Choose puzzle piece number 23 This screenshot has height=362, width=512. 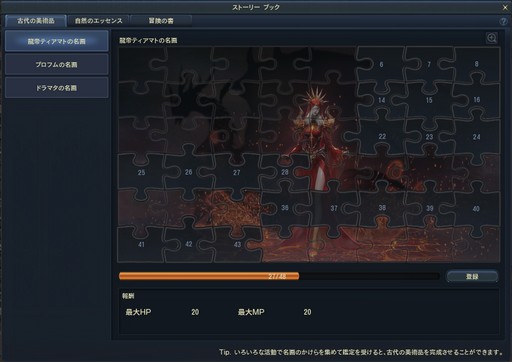(x=429, y=137)
